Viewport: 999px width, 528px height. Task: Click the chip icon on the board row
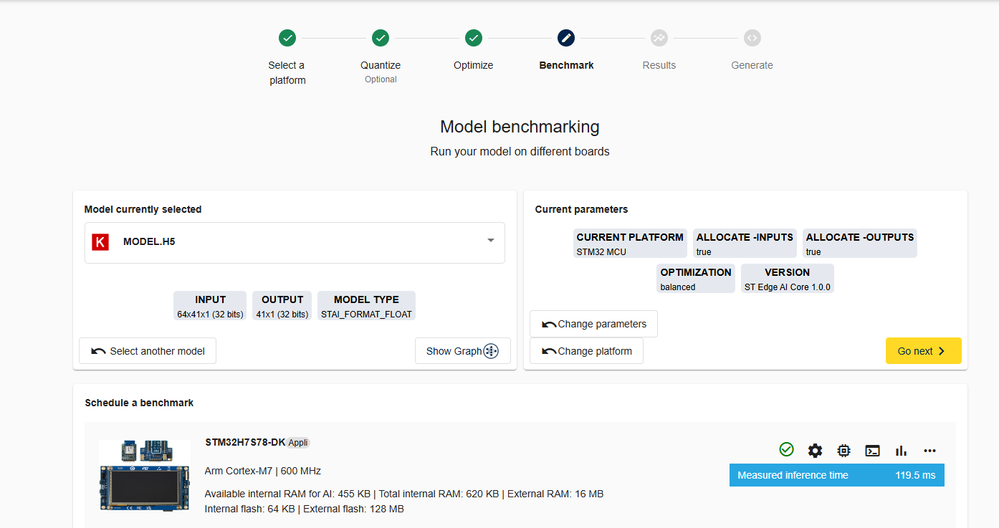pyautogui.click(x=844, y=450)
